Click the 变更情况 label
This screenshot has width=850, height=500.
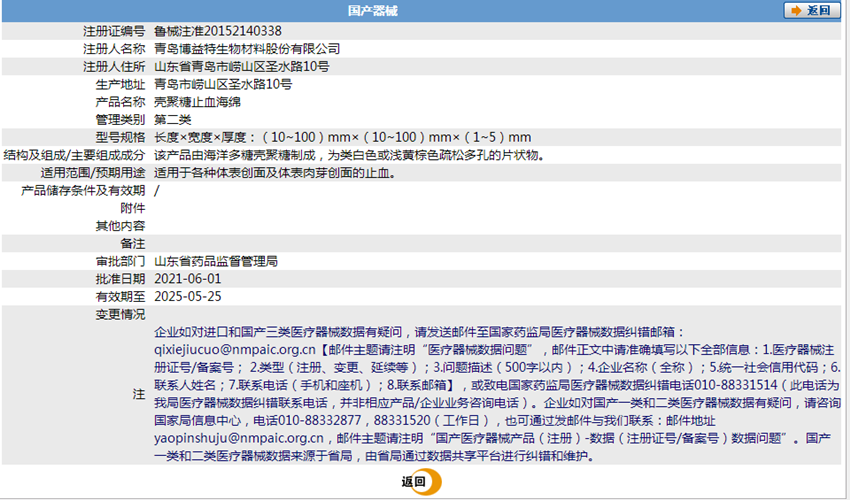[x=120, y=315]
